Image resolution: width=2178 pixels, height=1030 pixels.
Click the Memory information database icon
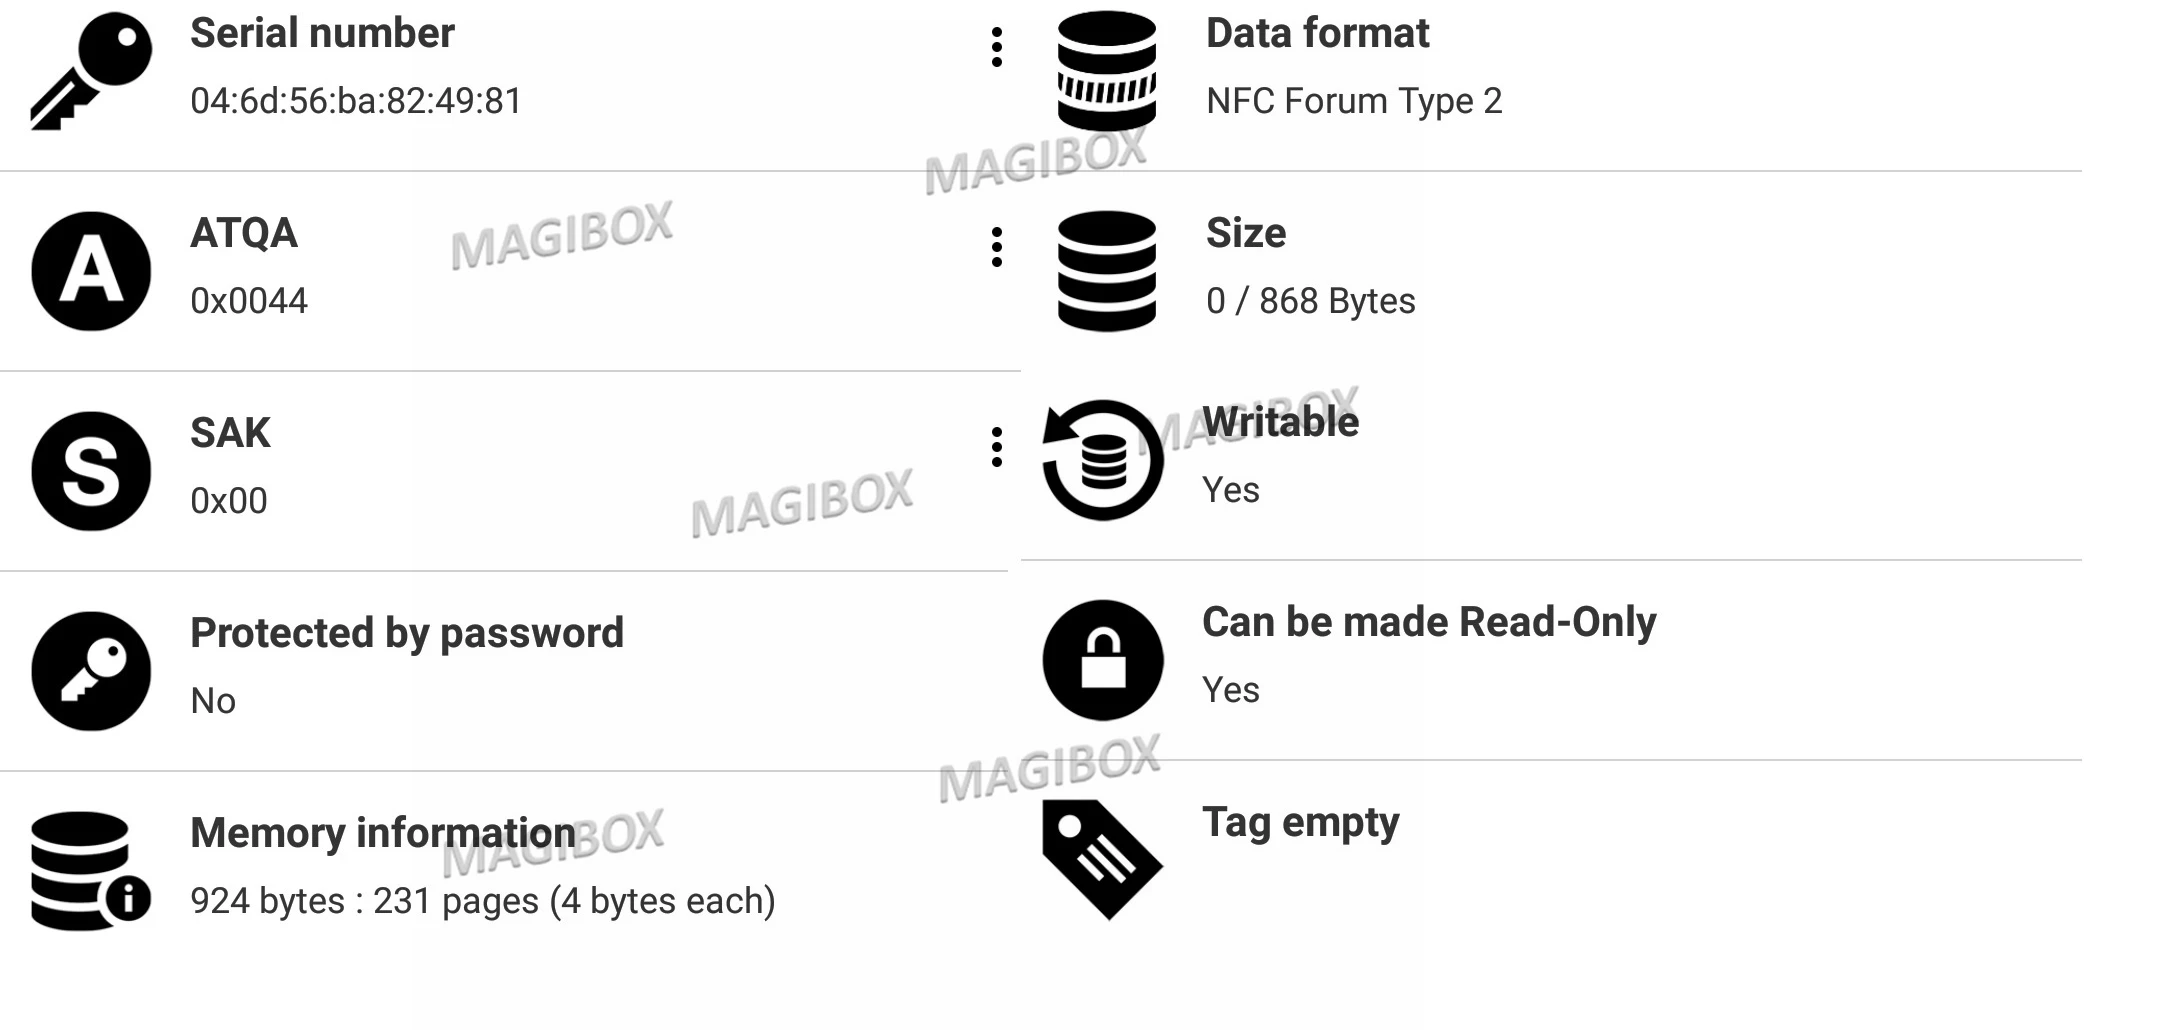[89, 871]
